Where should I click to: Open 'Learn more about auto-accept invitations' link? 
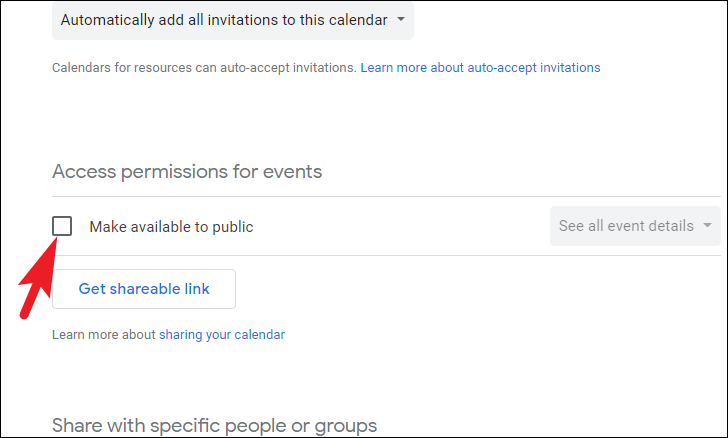[x=480, y=68]
